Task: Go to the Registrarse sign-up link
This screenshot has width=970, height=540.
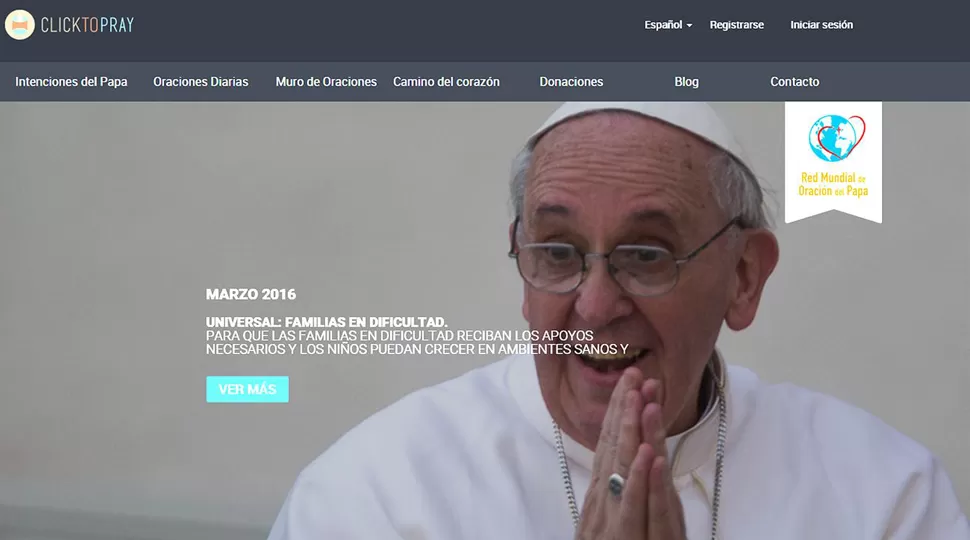Action: [736, 25]
